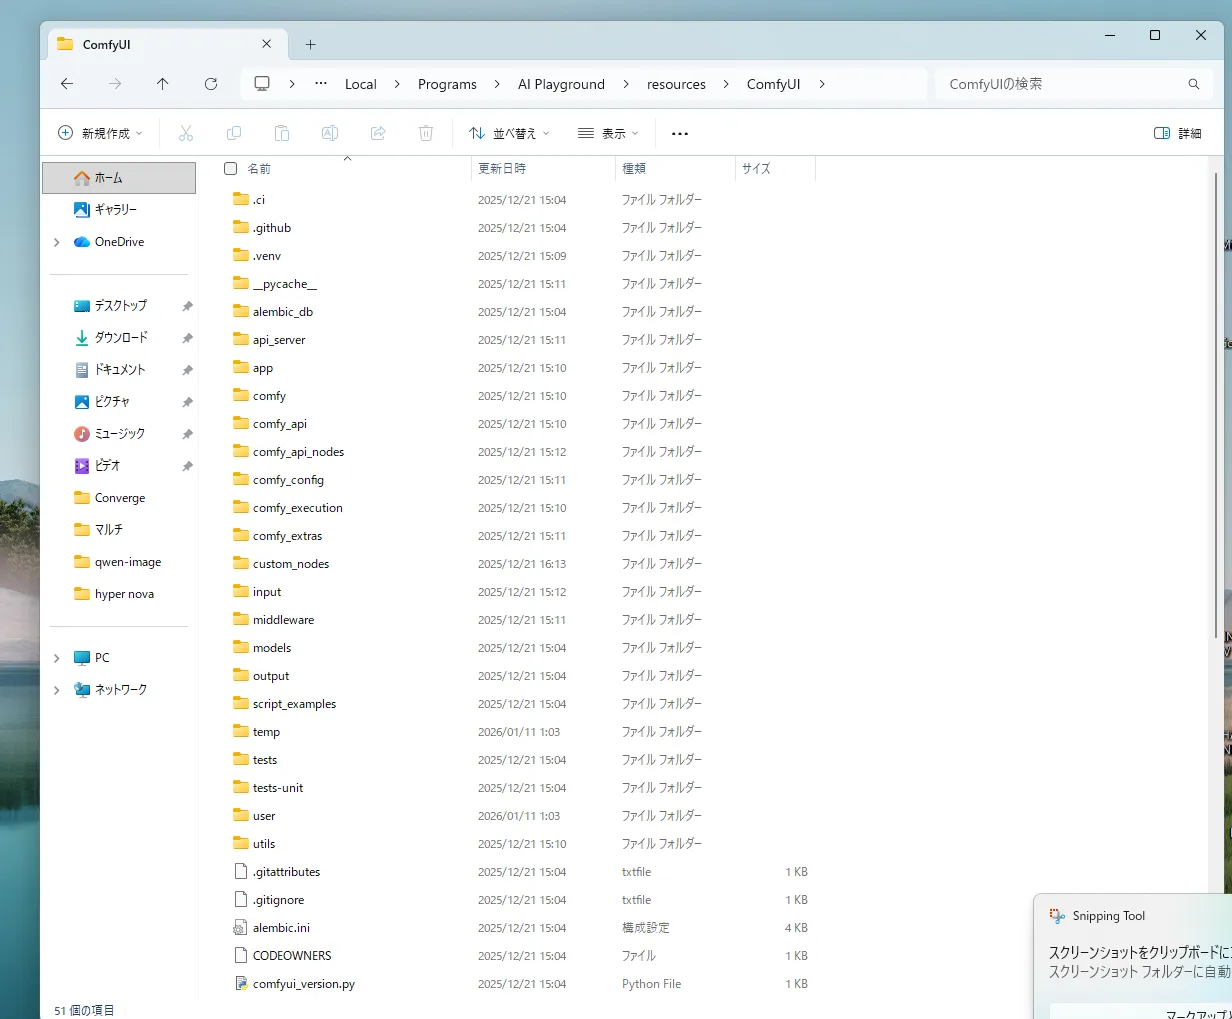Click the Share icon in toolbar
The image size is (1232, 1019).
378,133
